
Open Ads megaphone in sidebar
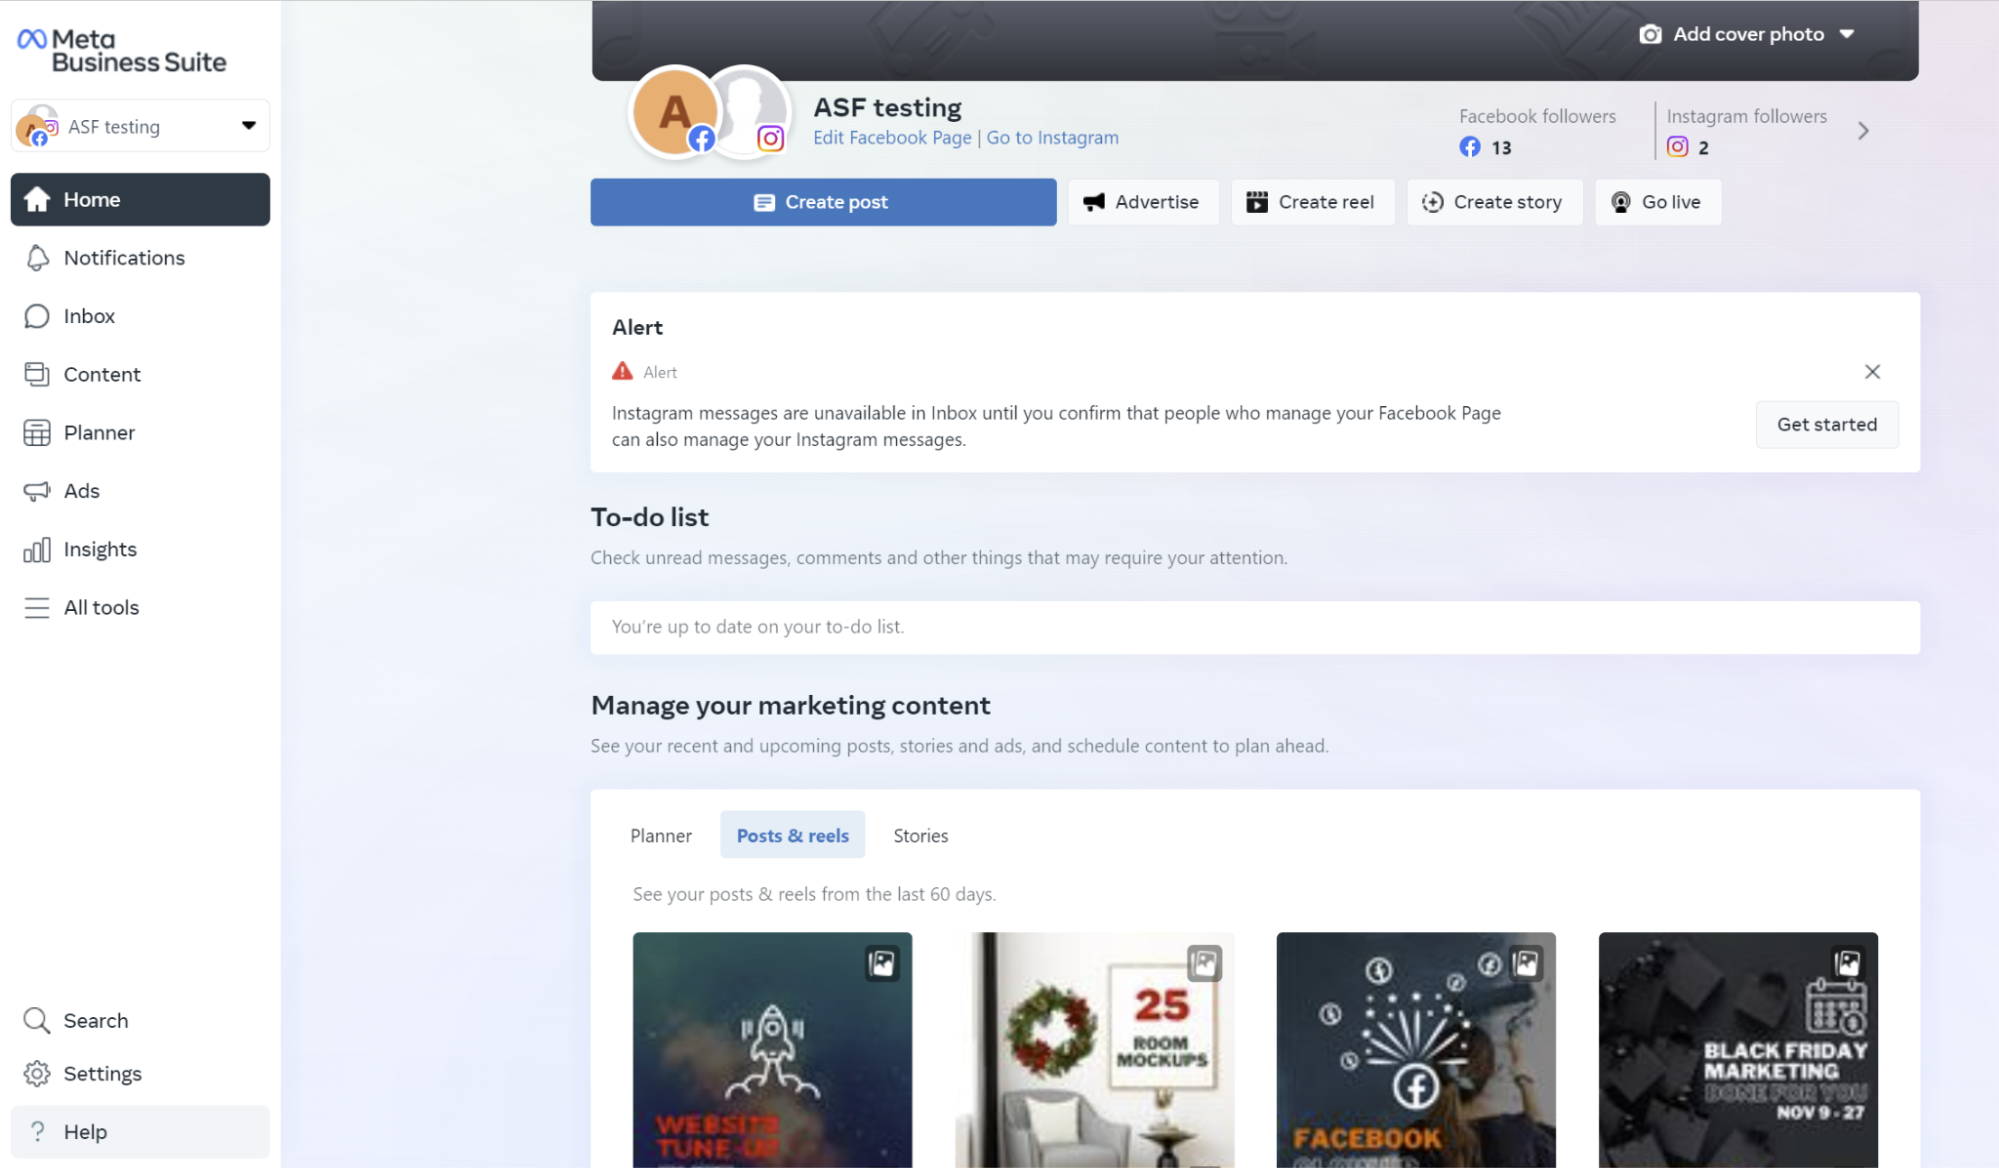point(37,491)
